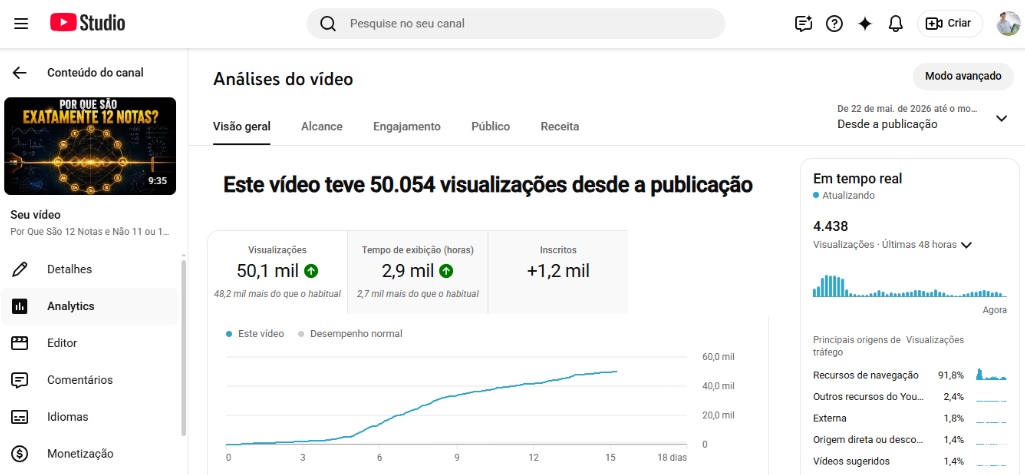This screenshot has width=1025, height=475.
Task: Switch to the Receita tab
Action: [560, 127]
